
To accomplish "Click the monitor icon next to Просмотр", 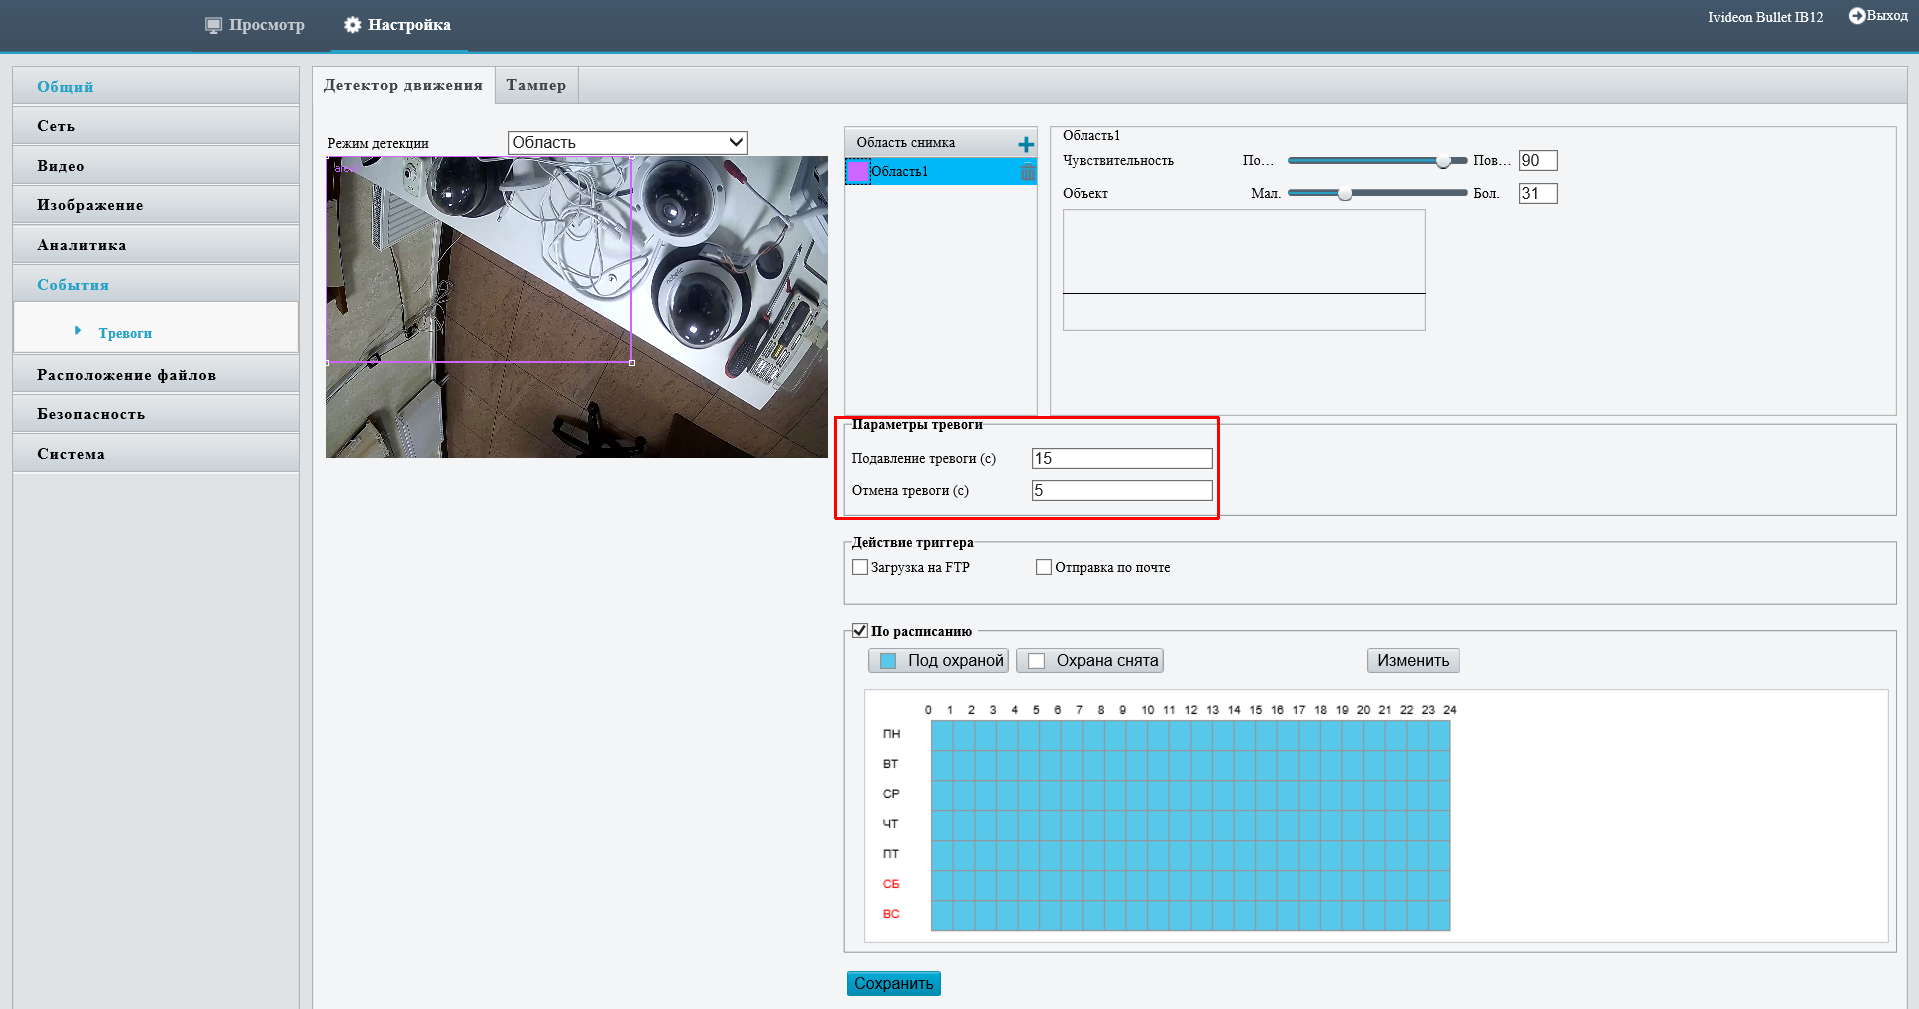I will pyautogui.click(x=213, y=25).
